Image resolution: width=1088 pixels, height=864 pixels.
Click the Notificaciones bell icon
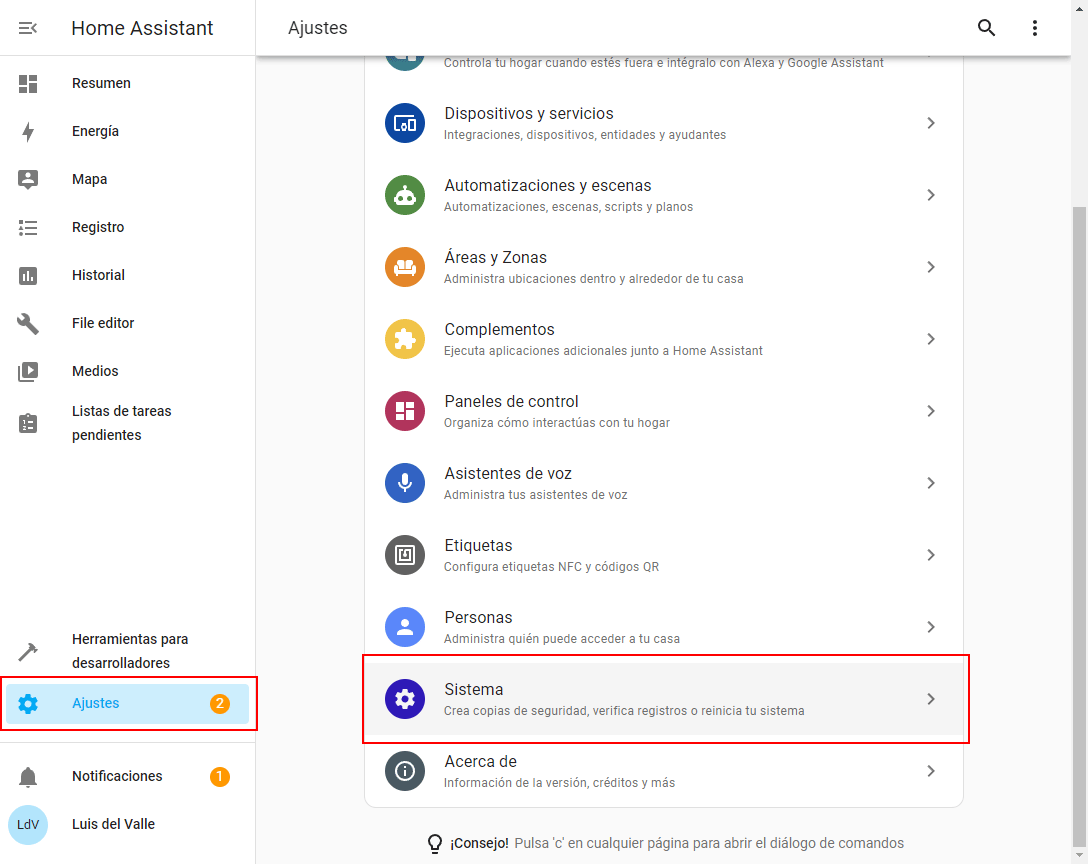pyautogui.click(x=28, y=777)
